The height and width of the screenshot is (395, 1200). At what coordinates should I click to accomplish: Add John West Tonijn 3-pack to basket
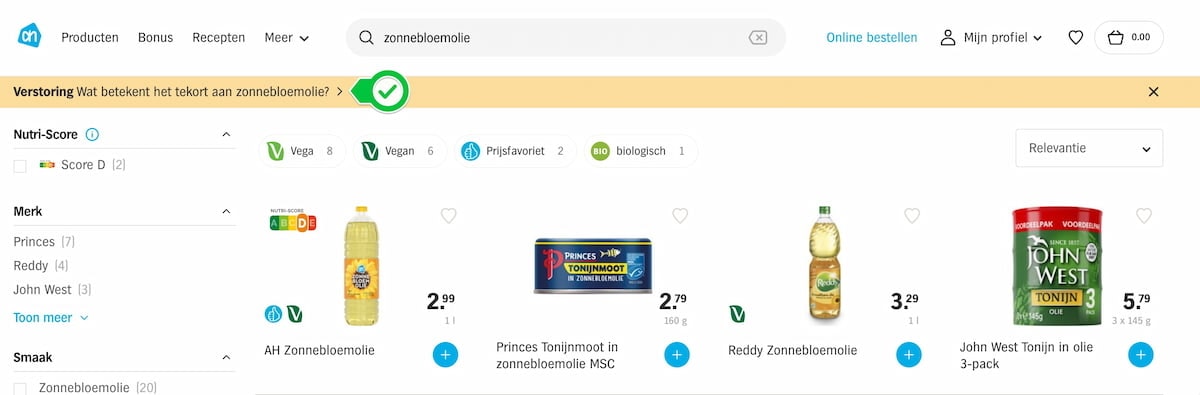tap(1141, 354)
